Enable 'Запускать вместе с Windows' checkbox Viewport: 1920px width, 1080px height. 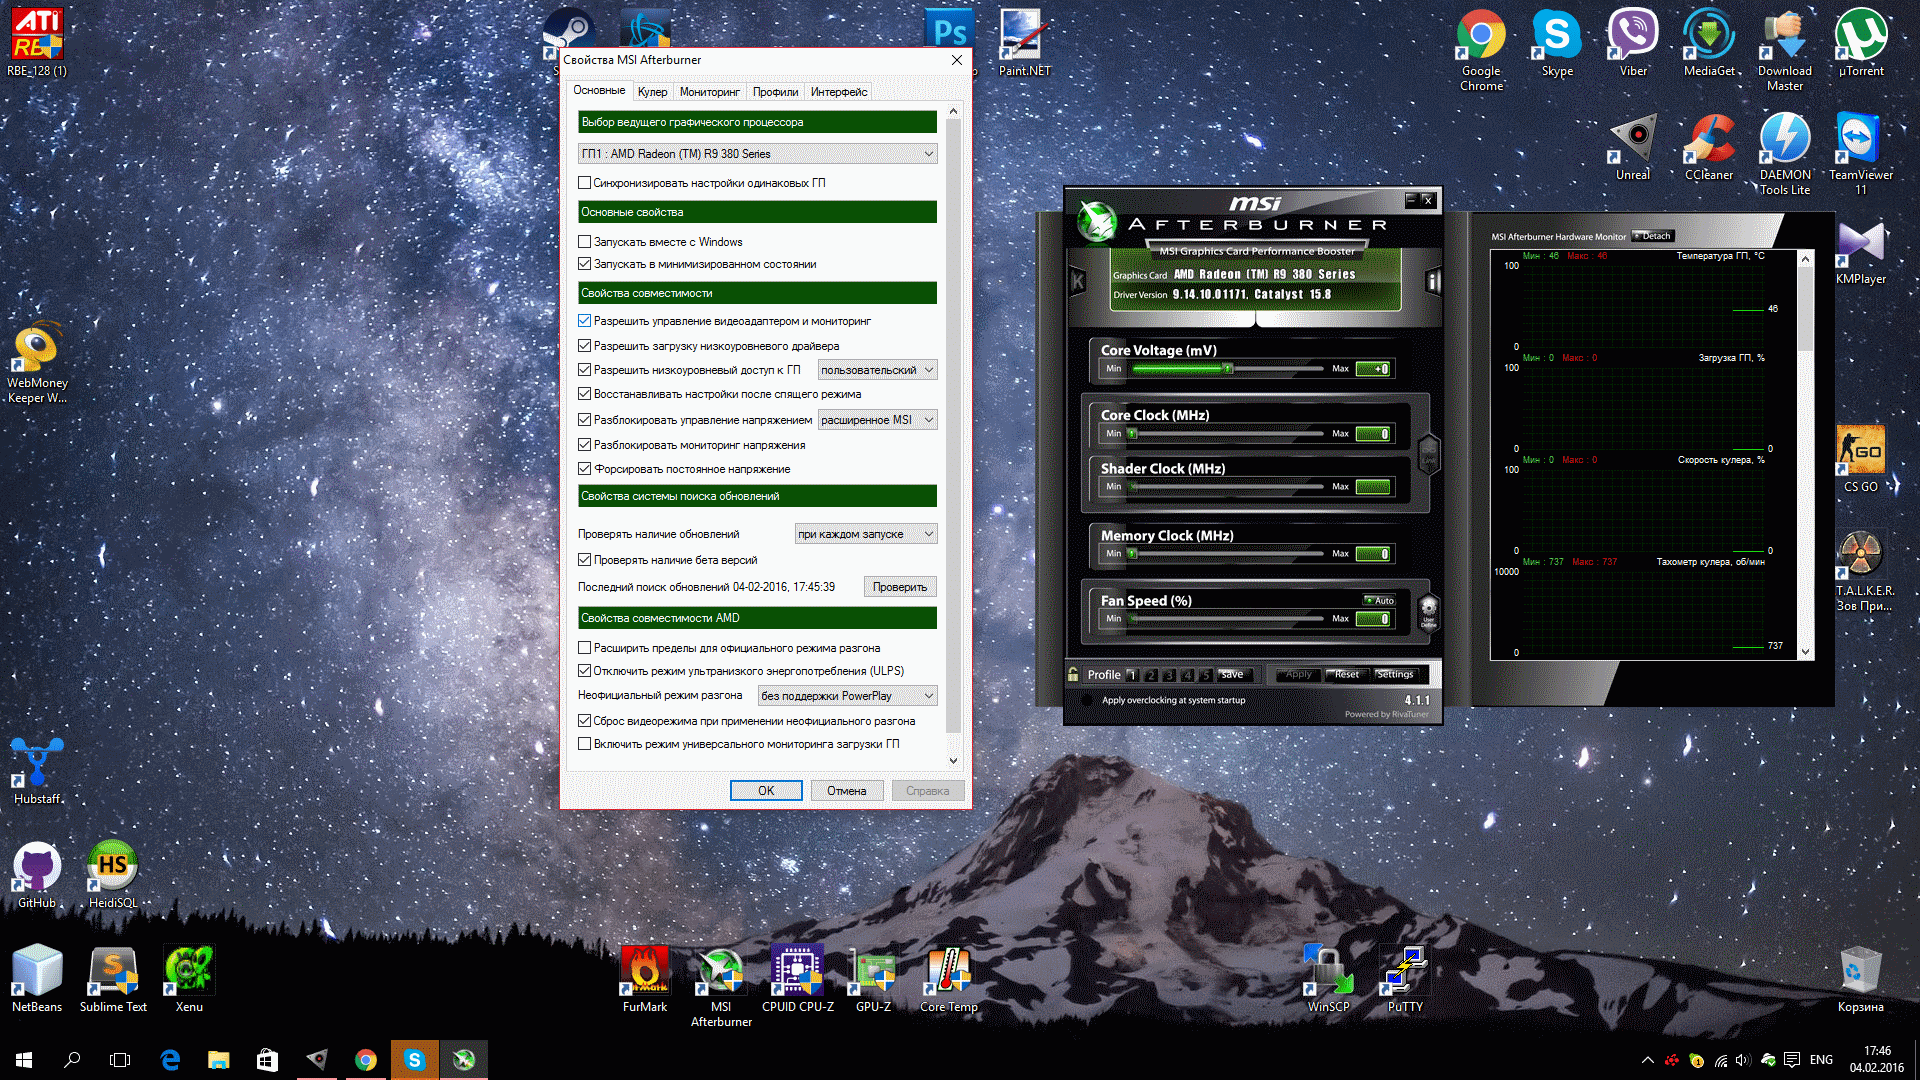[x=585, y=242]
